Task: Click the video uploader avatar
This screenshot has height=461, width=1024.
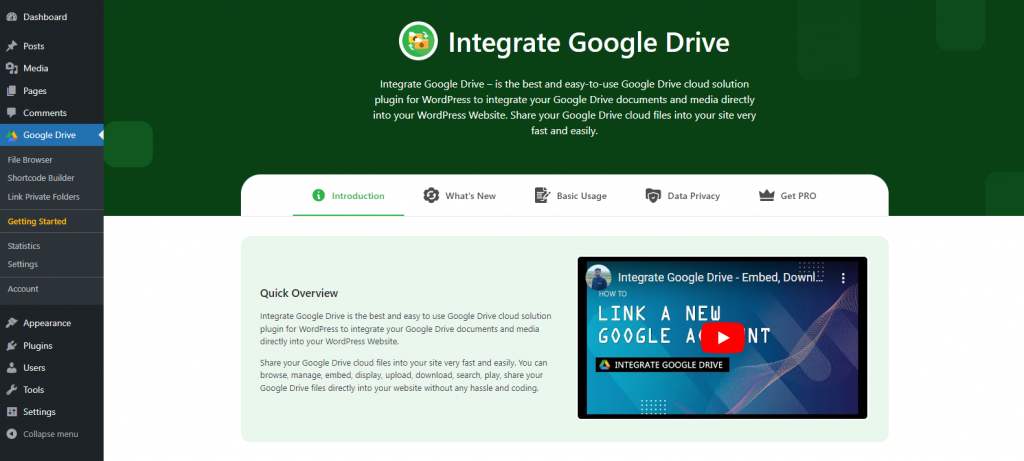Action: [599, 278]
